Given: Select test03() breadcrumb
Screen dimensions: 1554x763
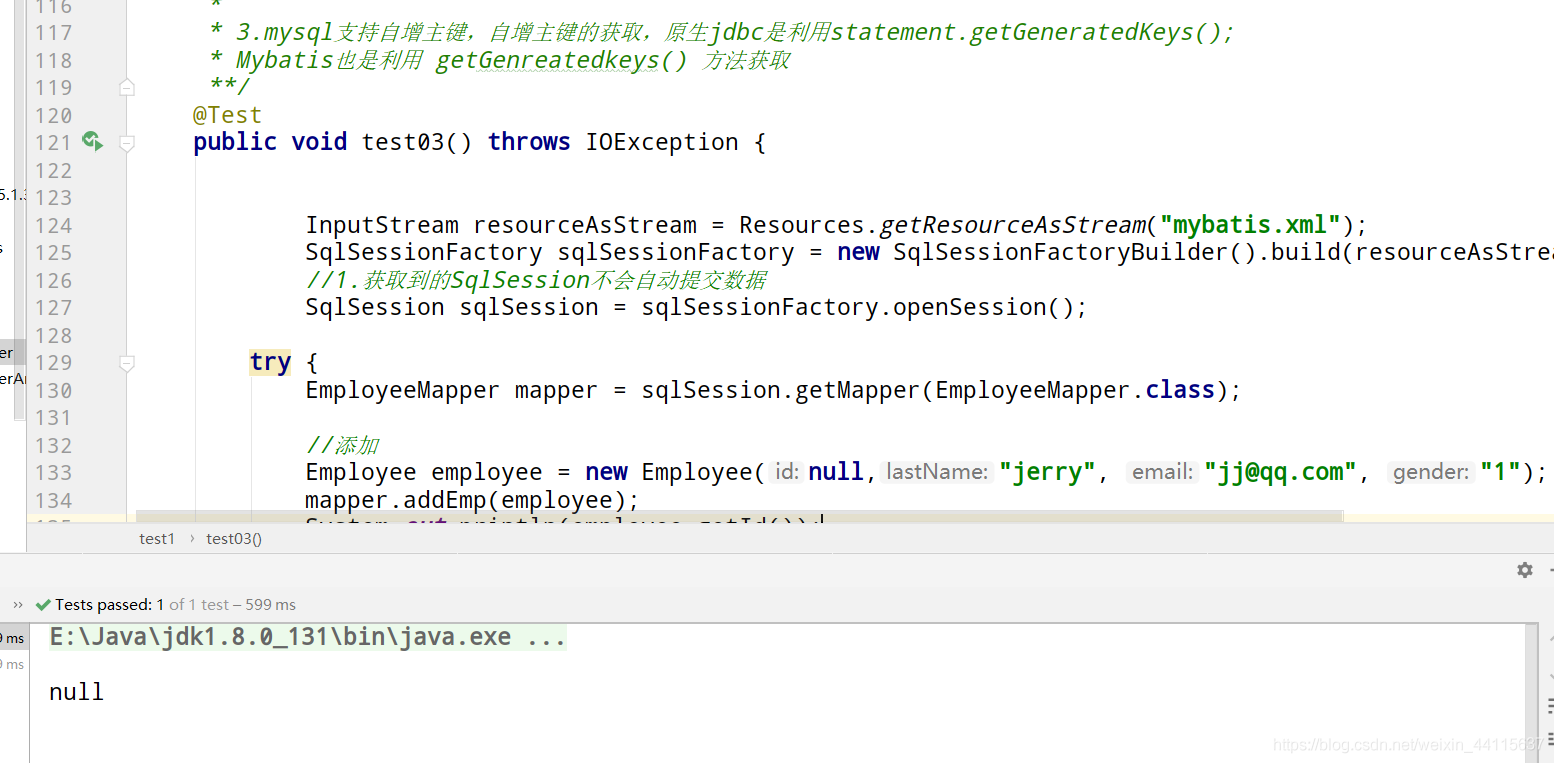Looking at the screenshot, I should (234, 539).
